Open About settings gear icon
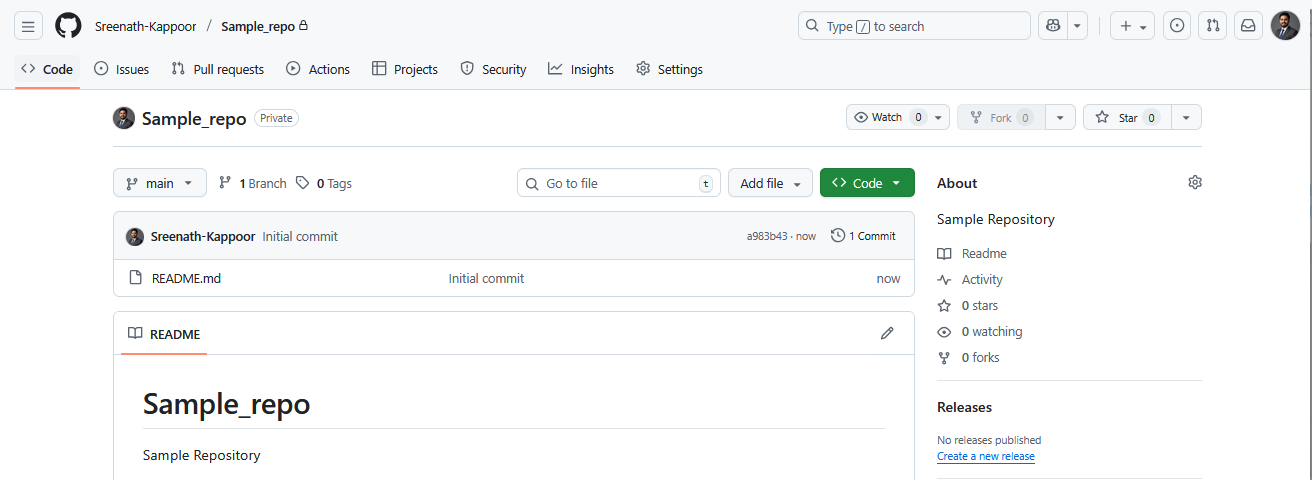1312x480 pixels. pos(1195,182)
